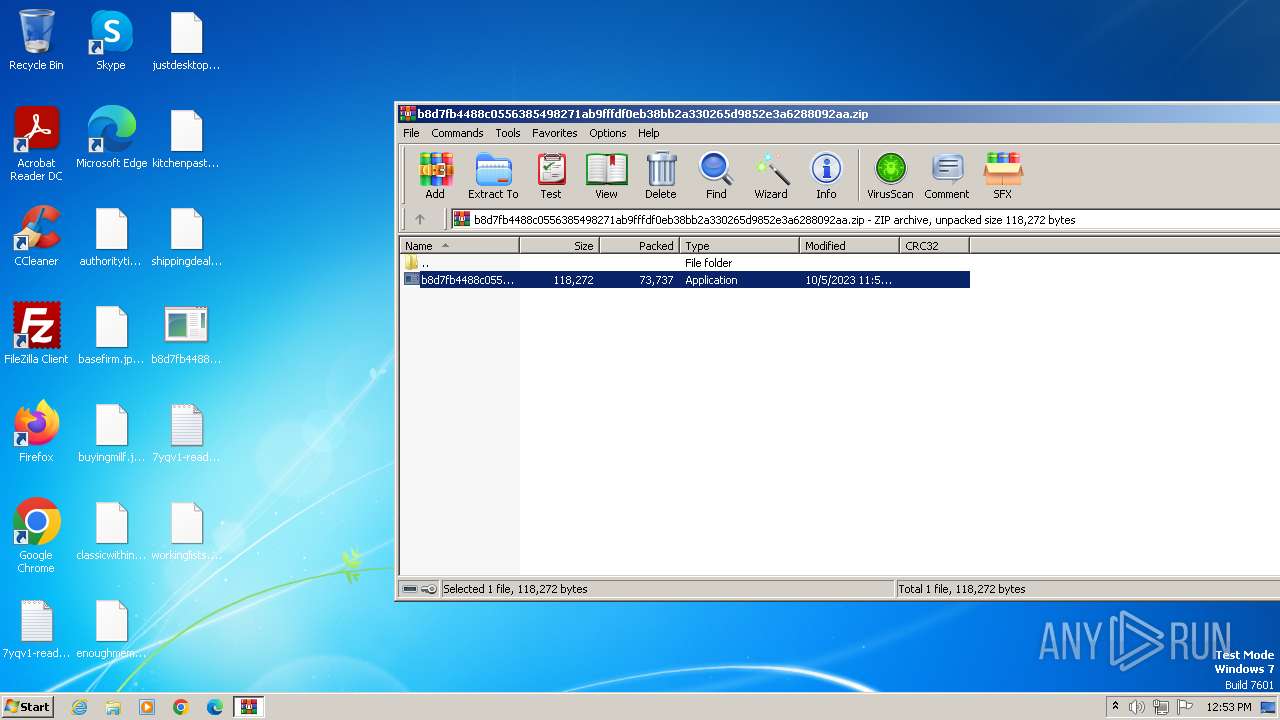The image size is (1280, 720).
Task: Select the b8d7fb4488c055... application file row
Action: tap(685, 280)
